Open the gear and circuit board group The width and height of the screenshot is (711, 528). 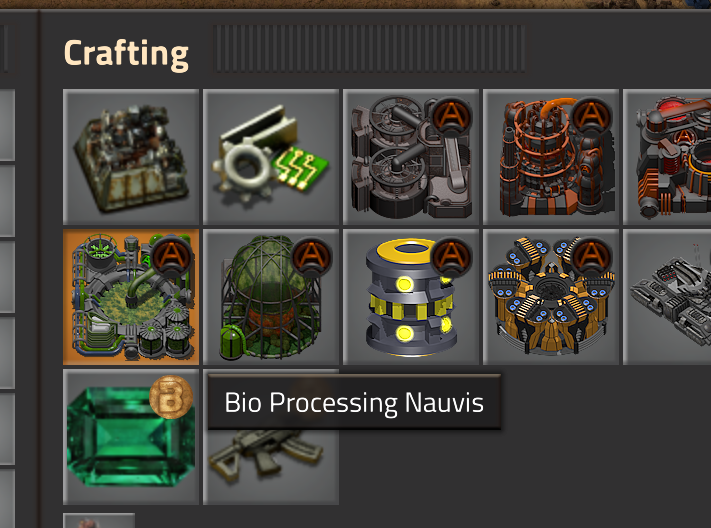(x=271, y=157)
